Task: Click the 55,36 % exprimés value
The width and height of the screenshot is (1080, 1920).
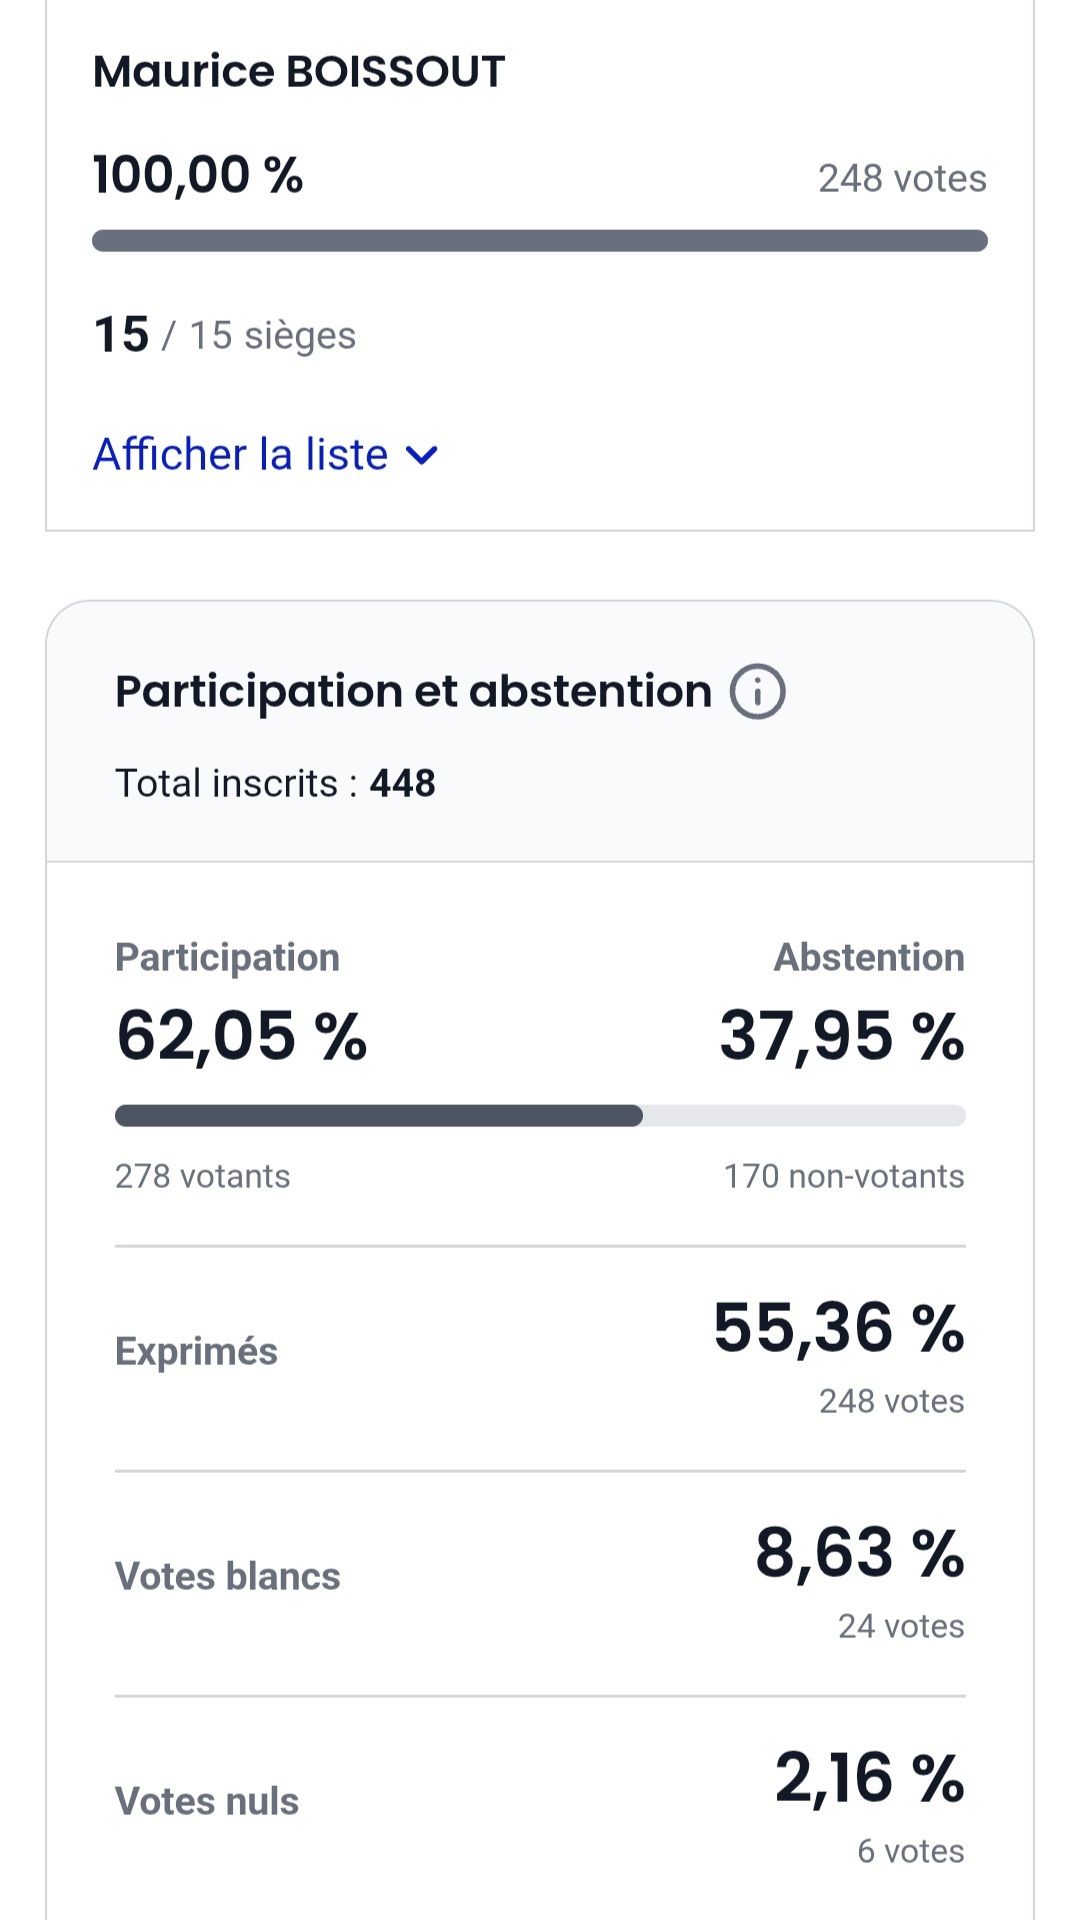Action: coord(838,1328)
